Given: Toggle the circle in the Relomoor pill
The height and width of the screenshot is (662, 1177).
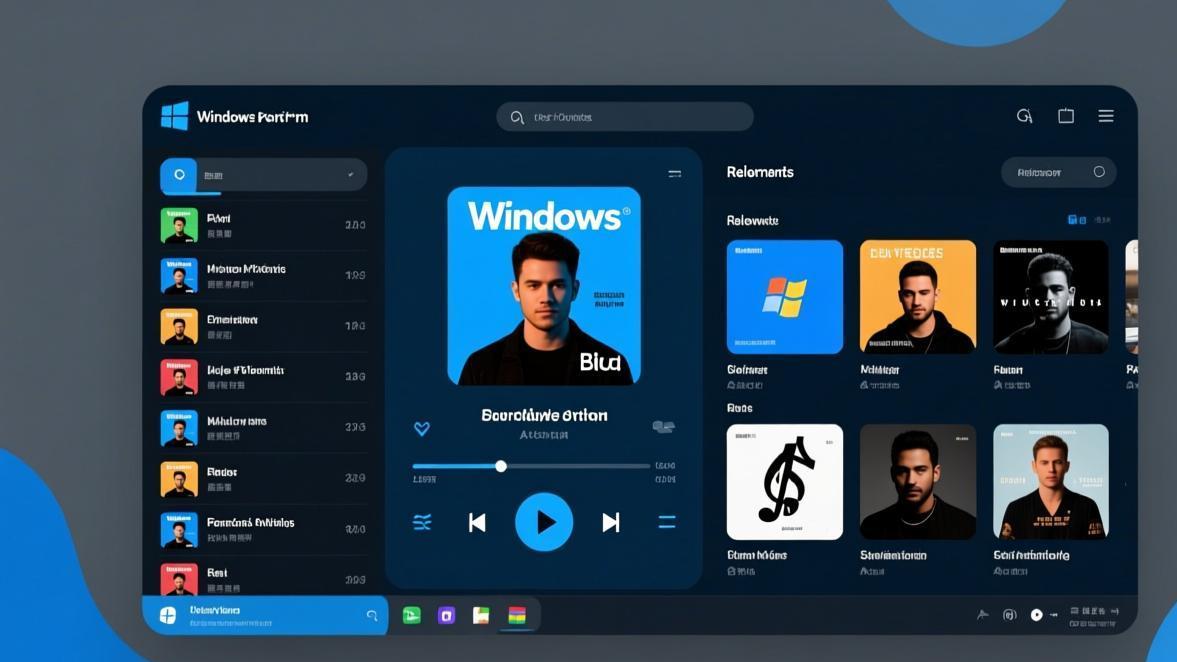Looking at the screenshot, I should point(1099,172).
